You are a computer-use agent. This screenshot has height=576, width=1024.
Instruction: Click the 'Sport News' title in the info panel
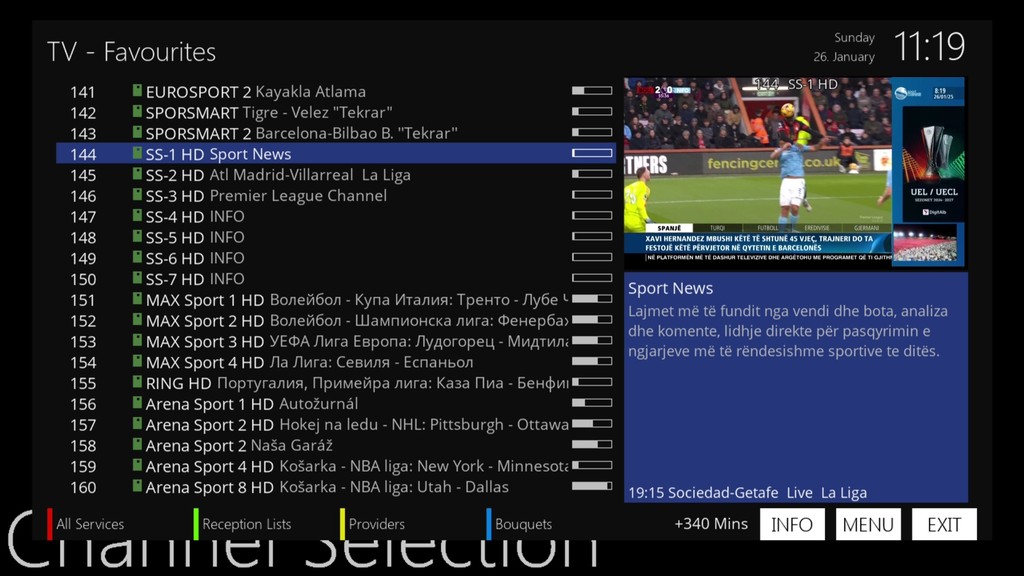[670, 288]
